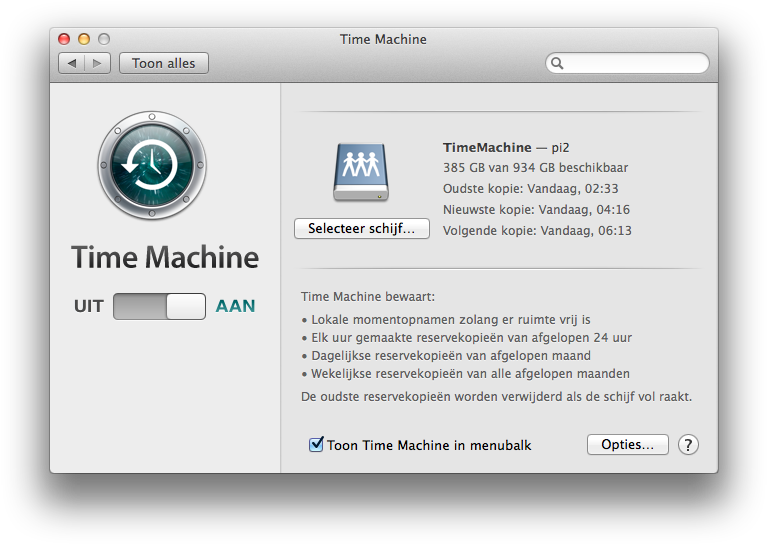The width and height of the screenshot is (767, 544).
Task: Open the Selecteer schijf… dialog
Action: click(361, 228)
